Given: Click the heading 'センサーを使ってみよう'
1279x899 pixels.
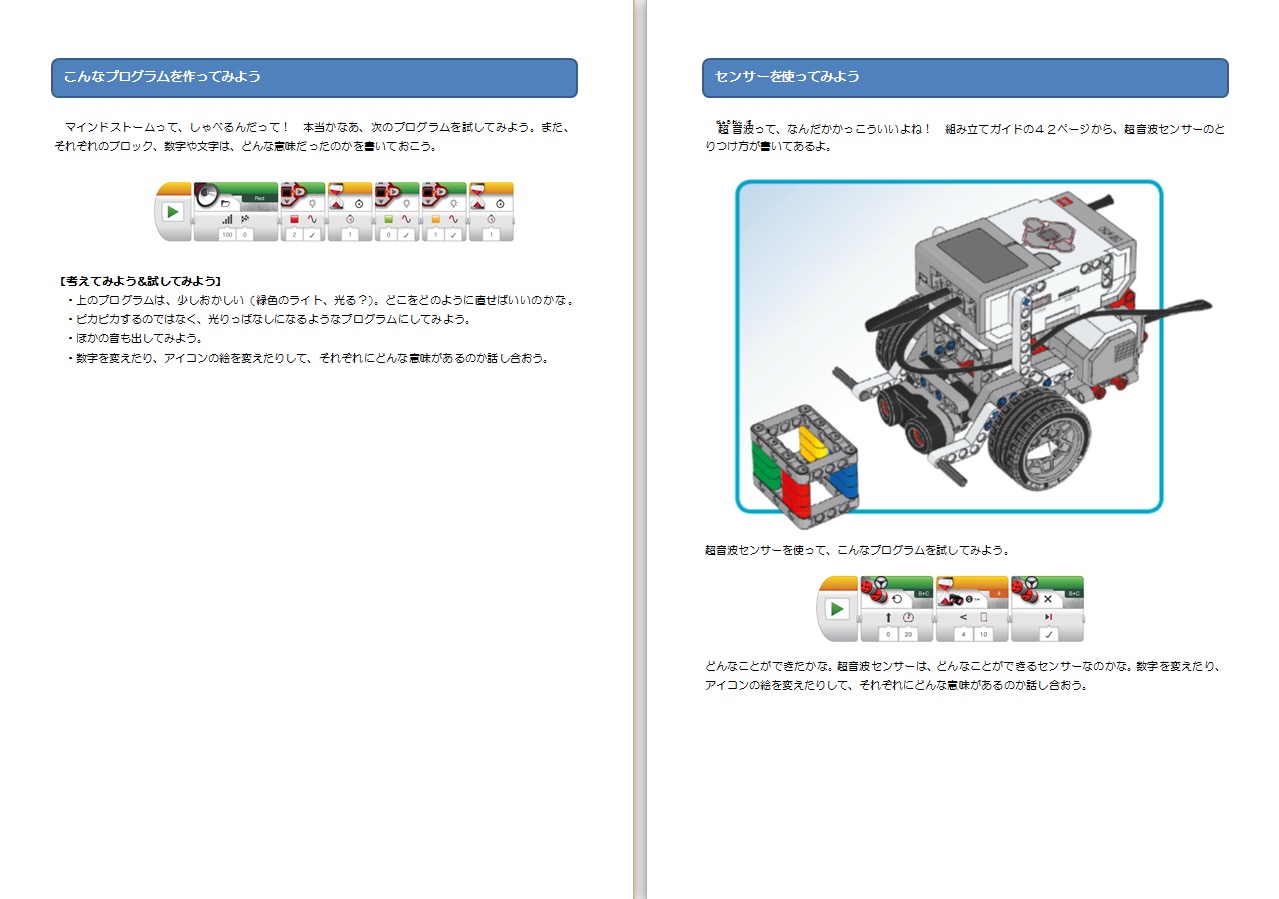Looking at the screenshot, I should pos(787,77).
